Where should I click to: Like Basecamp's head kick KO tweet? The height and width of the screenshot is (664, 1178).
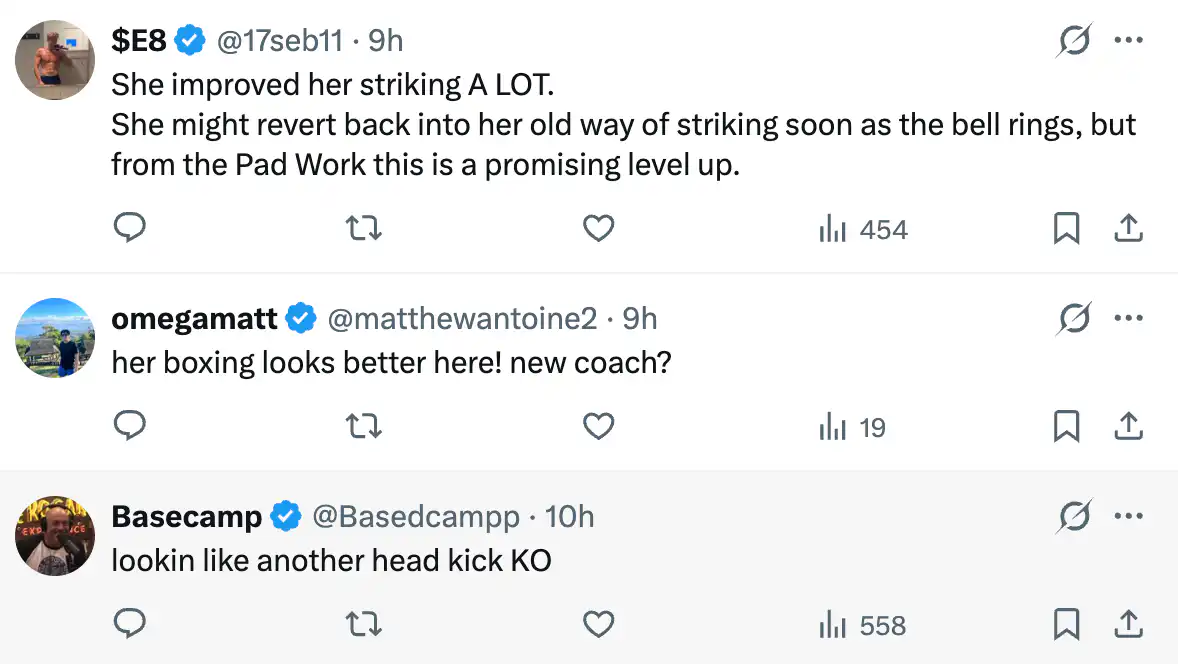(598, 625)
